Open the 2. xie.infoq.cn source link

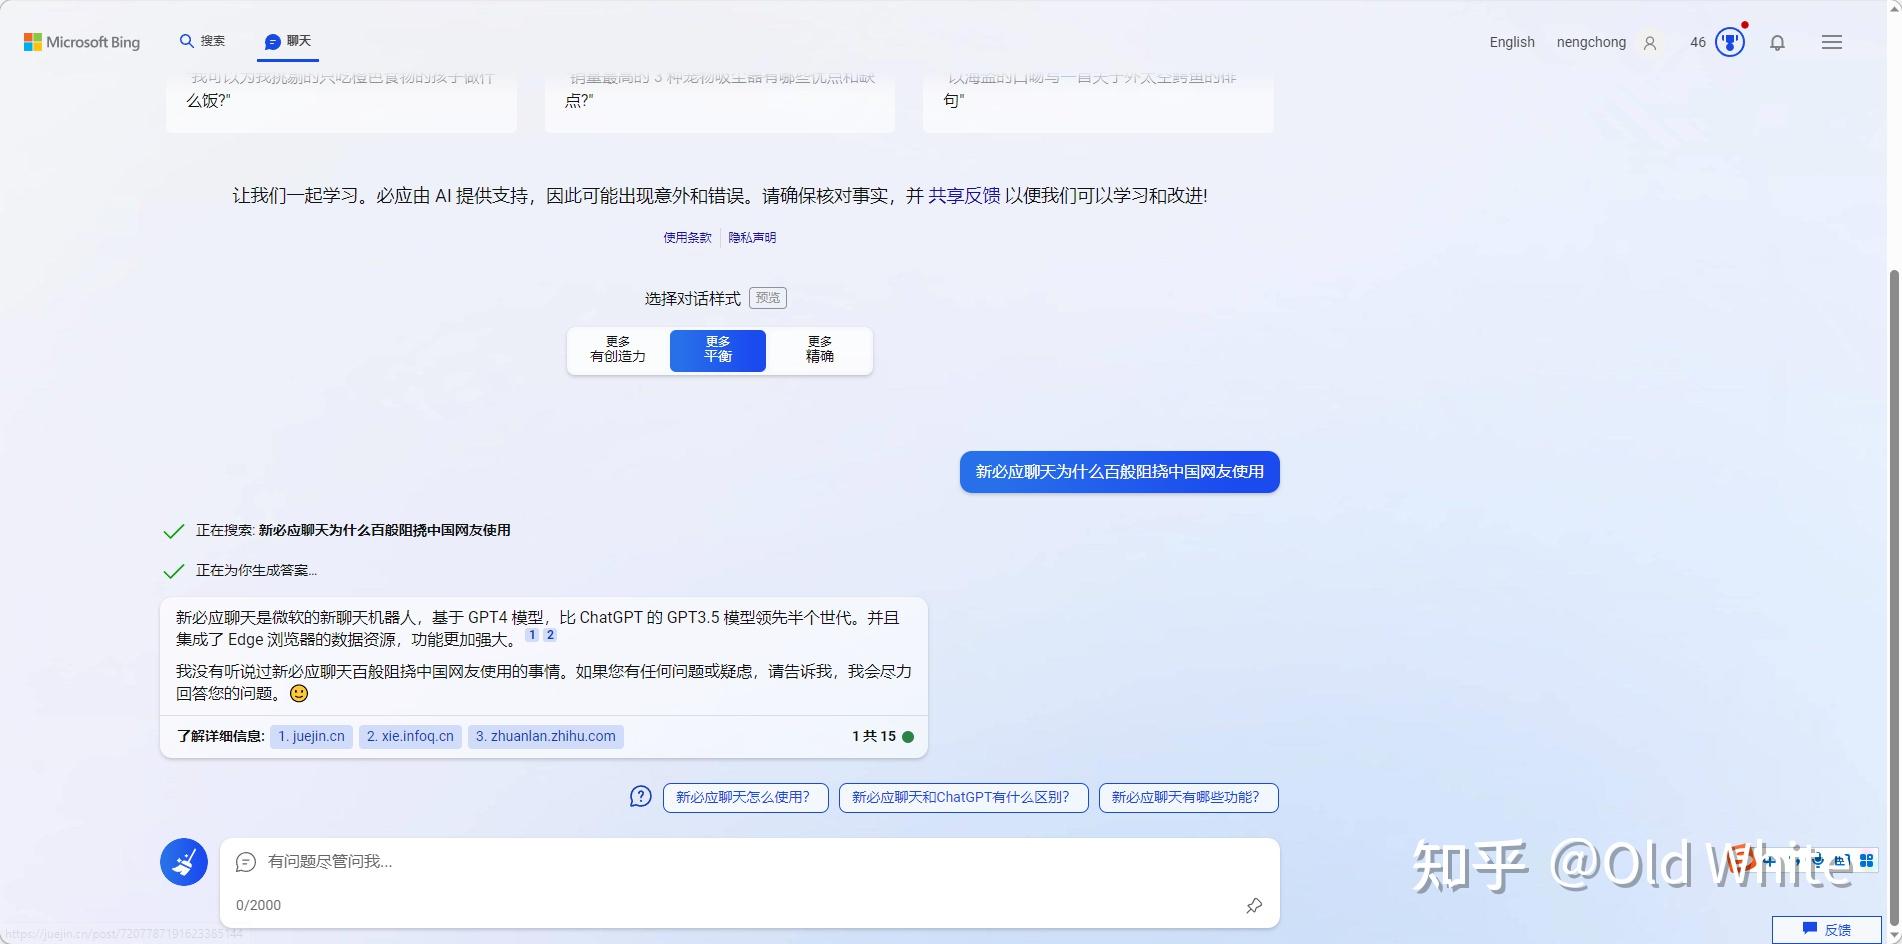pyautogui.click(x=410, y=736)
